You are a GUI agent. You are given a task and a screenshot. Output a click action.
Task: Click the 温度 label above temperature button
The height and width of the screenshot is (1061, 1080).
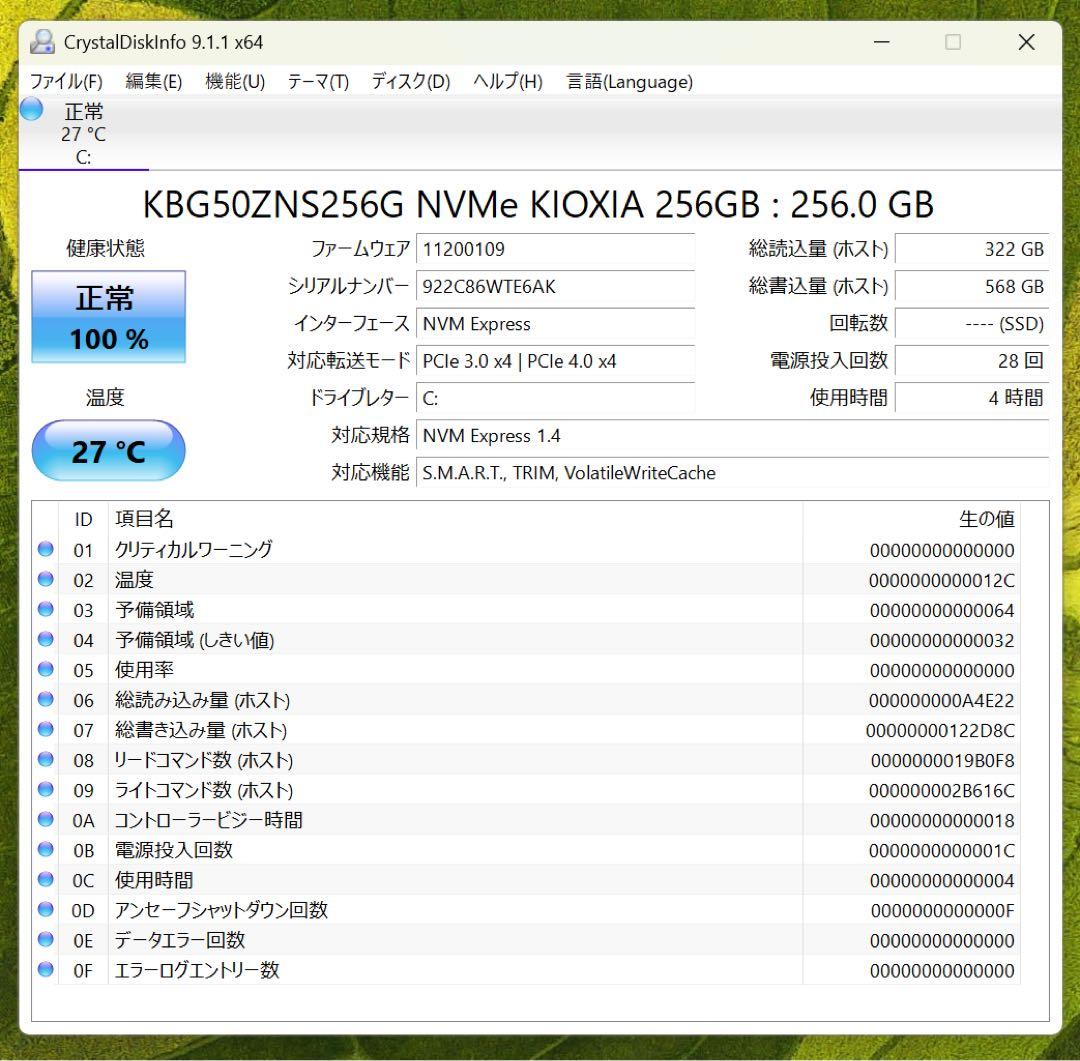[105, 398]
